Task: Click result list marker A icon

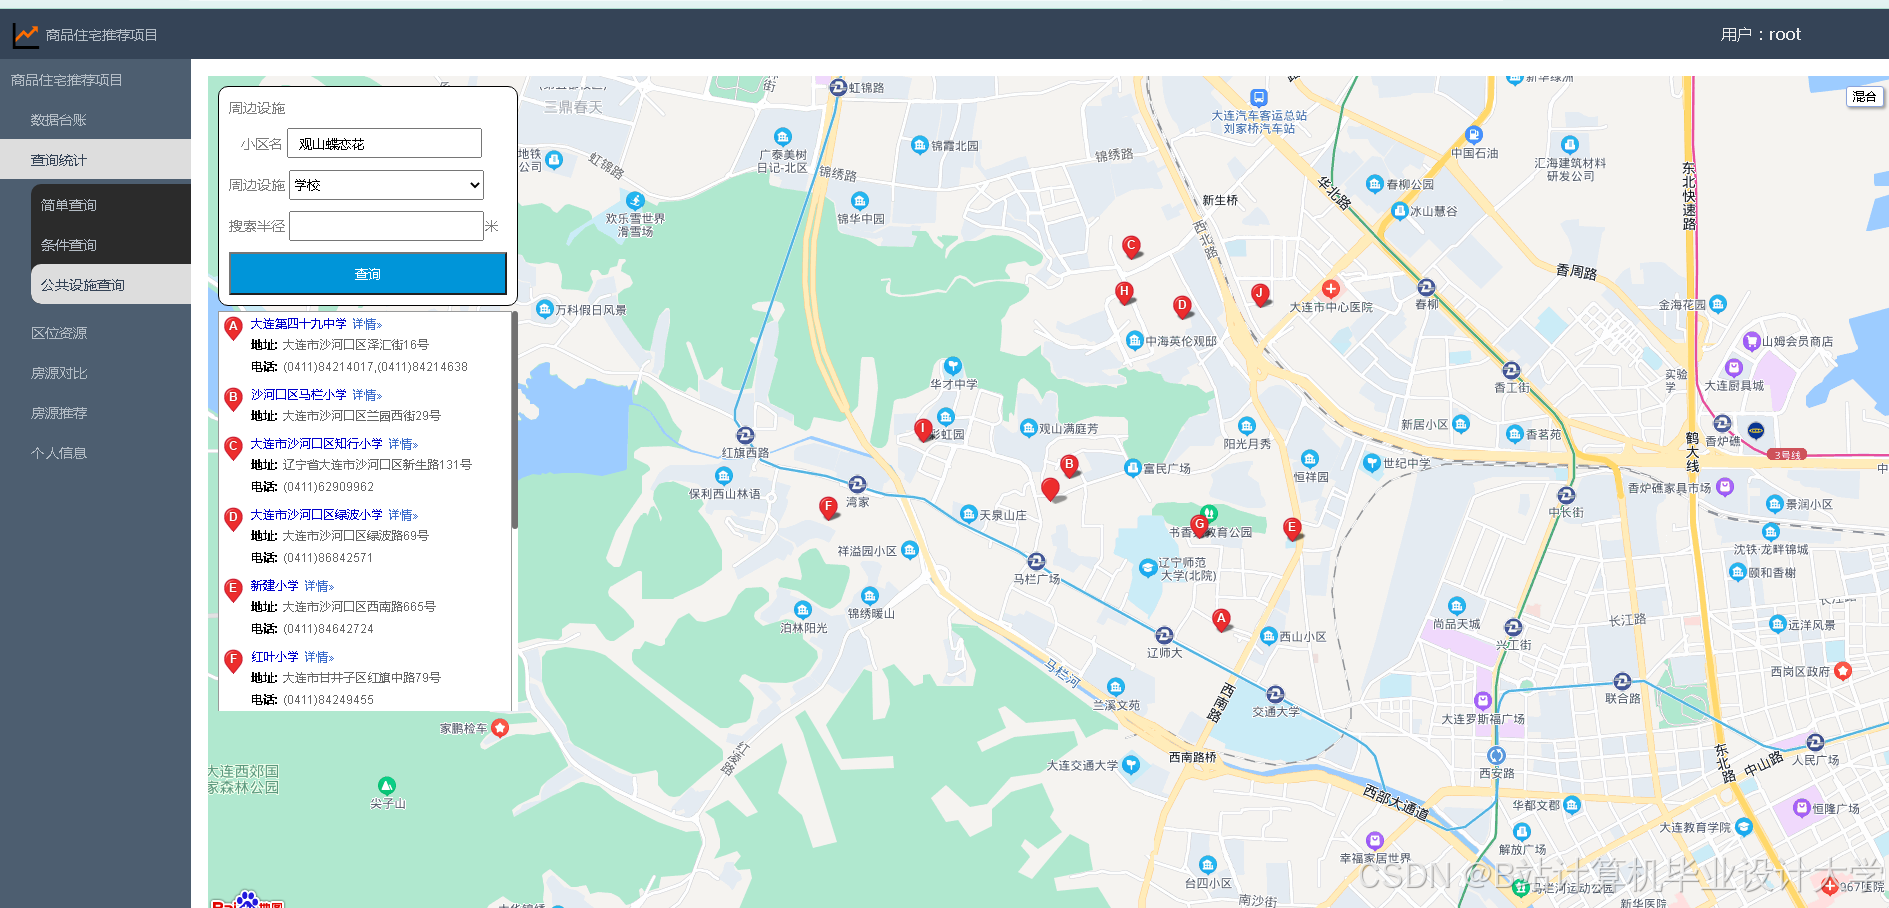Action: 233,329
